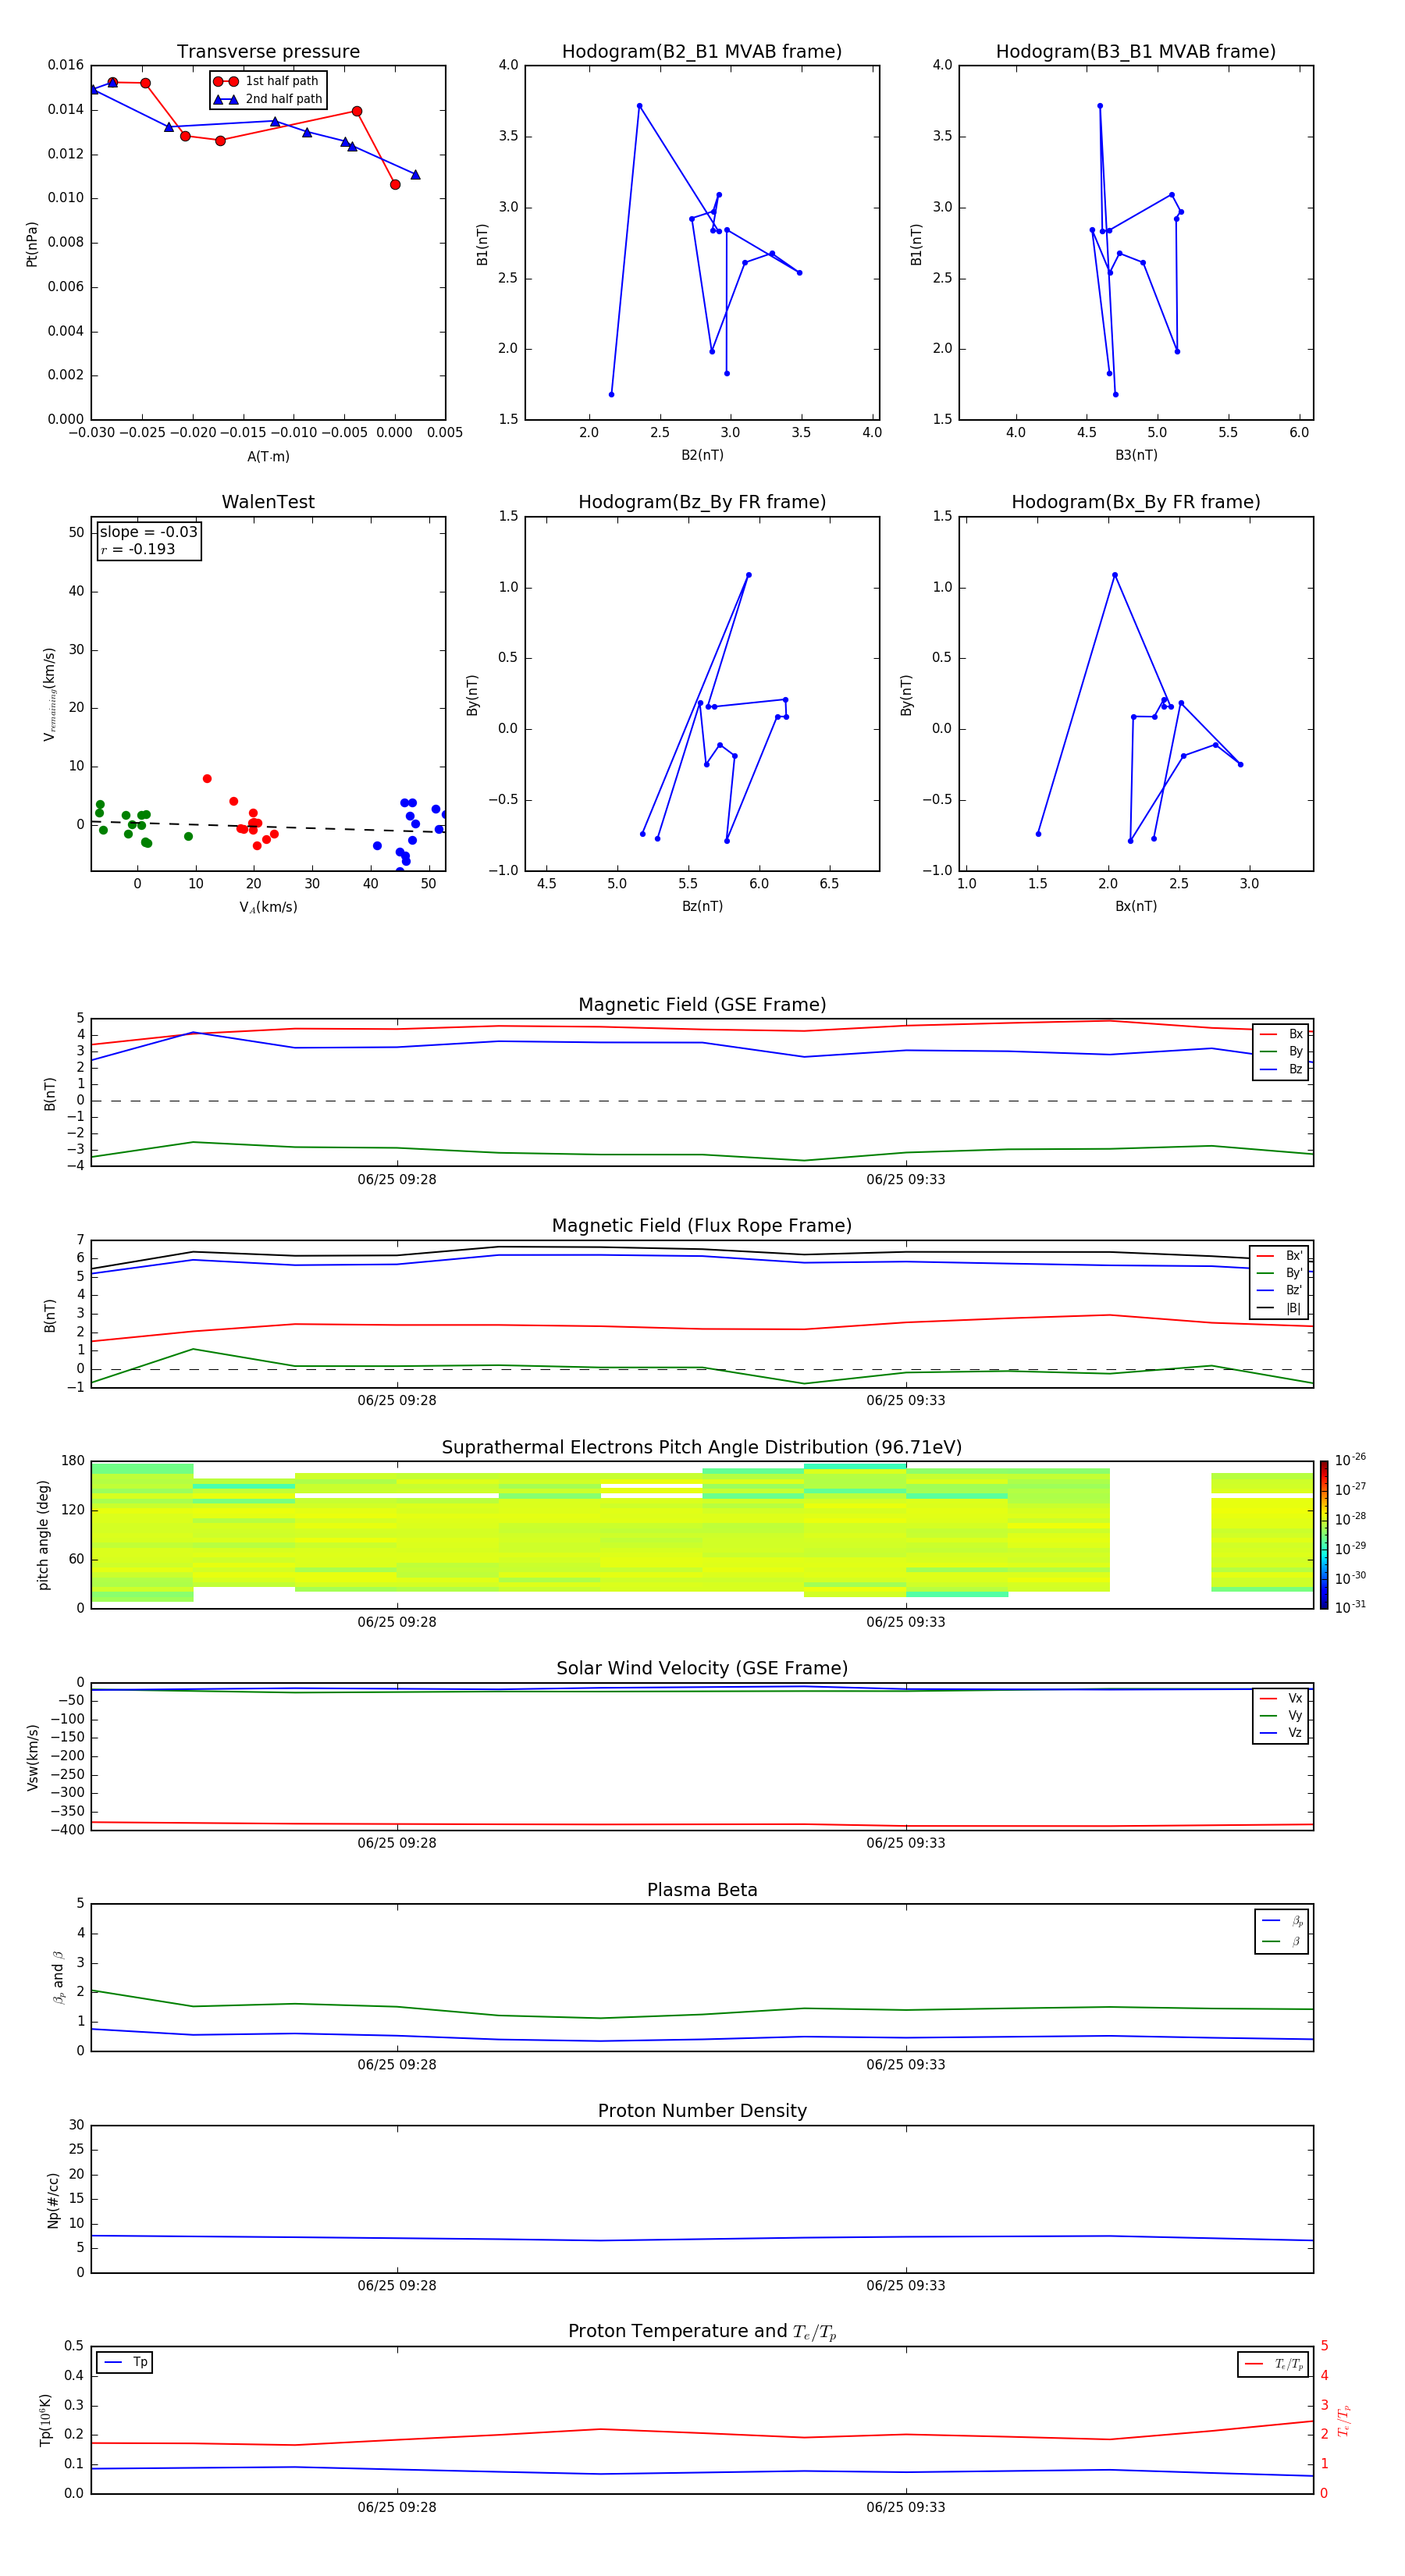
Task: Click the 'Hodogram(Bx_By FR frame)' title
Action: click(x=1136, y=502)
